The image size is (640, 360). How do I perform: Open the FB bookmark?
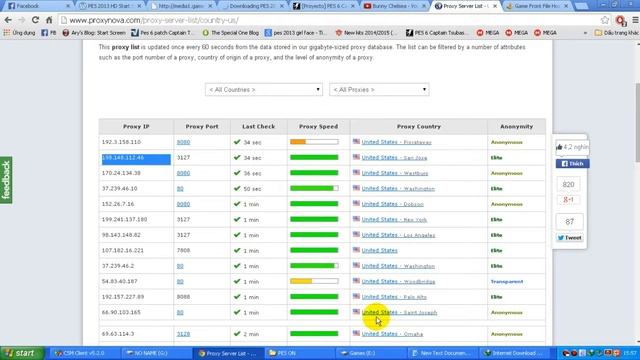point(49,33)
